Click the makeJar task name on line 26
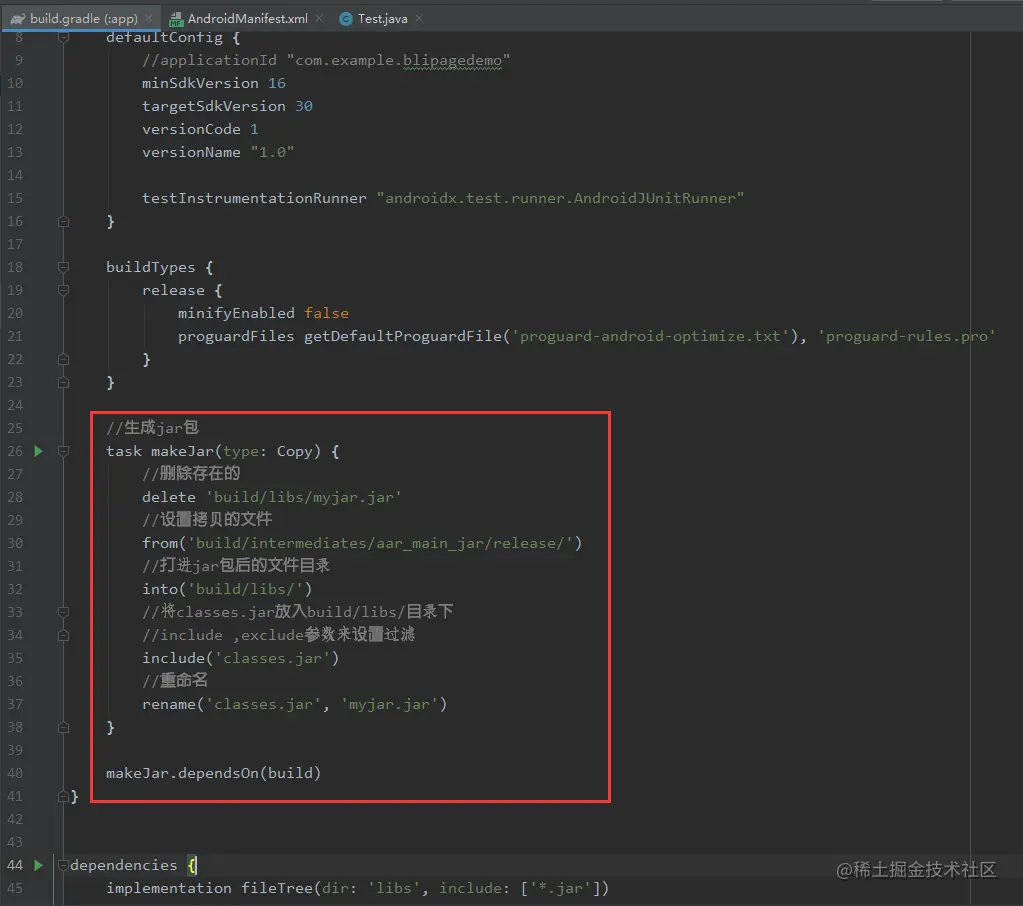1023x906 pixels. pyautogui.click(x=182, y=451)
